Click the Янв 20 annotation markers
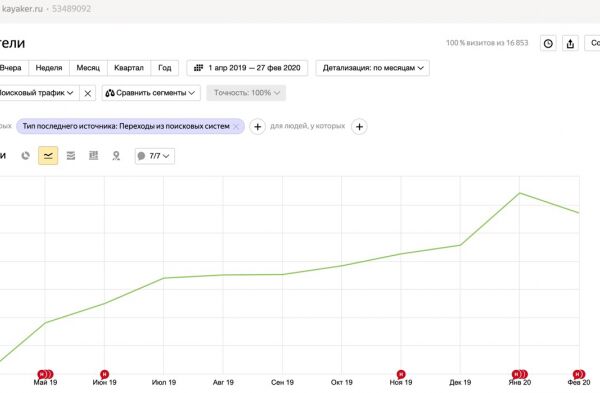 [x=520, y=374]
